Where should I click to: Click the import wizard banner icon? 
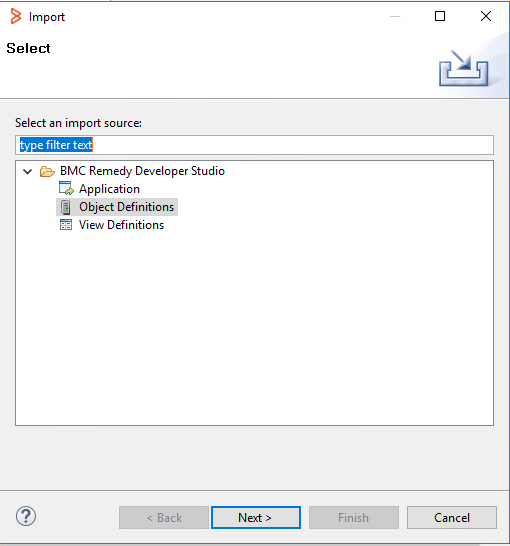[x=463, y=68]
